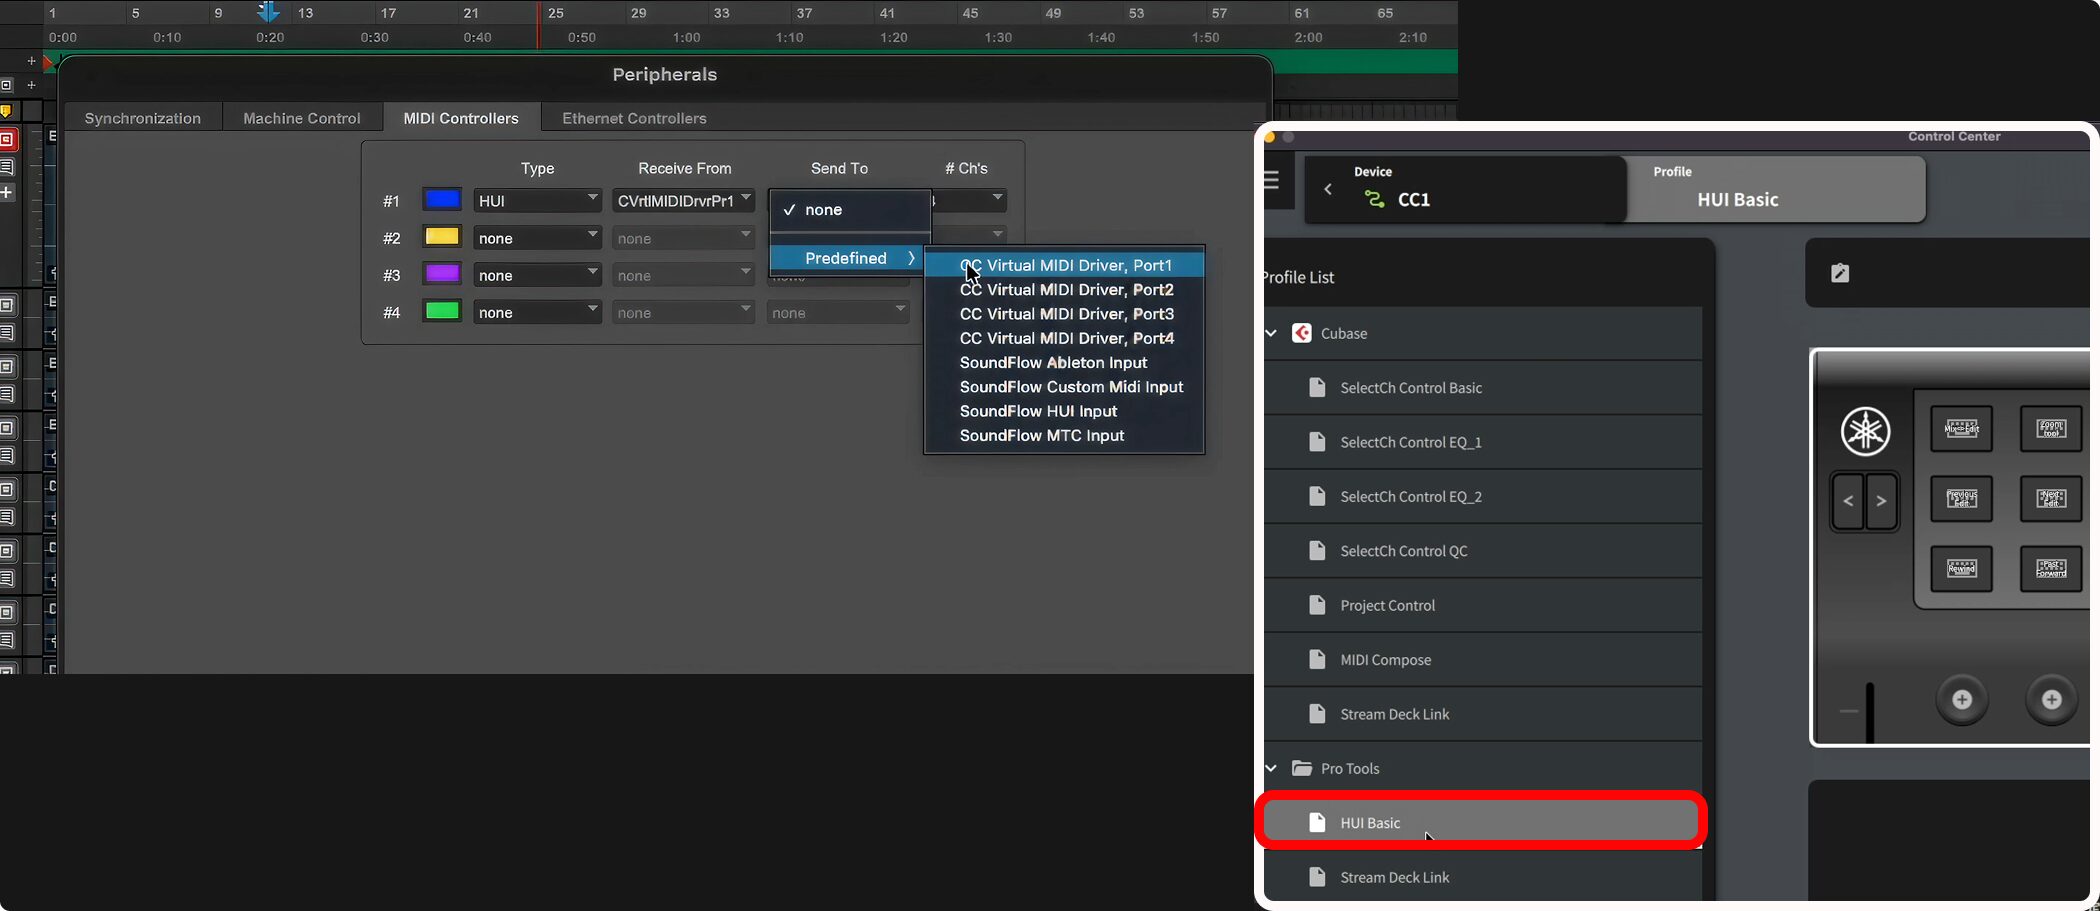The image size is (2100, 911).
Task: Click the Profile HUI Basic header tab
Action: coord(1776,188)
